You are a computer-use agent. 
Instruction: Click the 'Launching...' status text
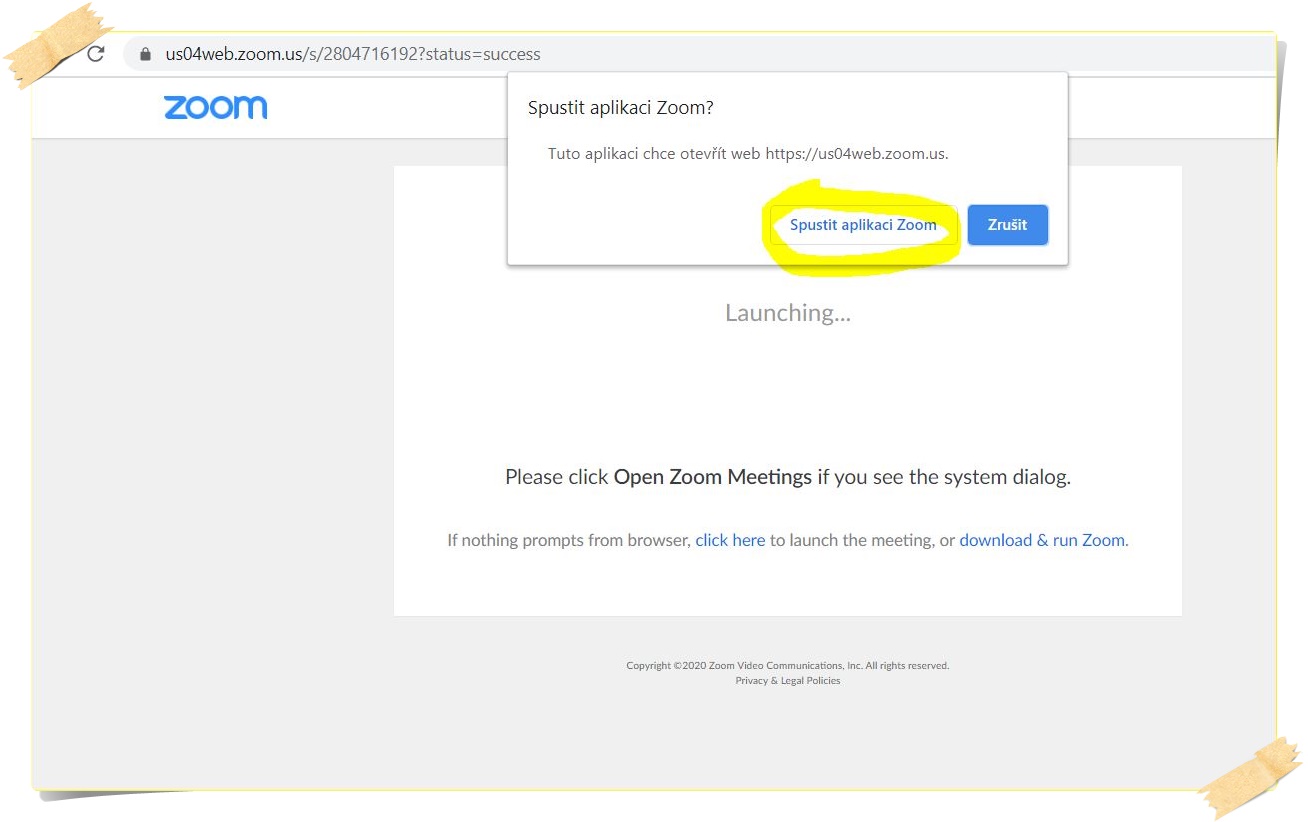click(788, 313)
